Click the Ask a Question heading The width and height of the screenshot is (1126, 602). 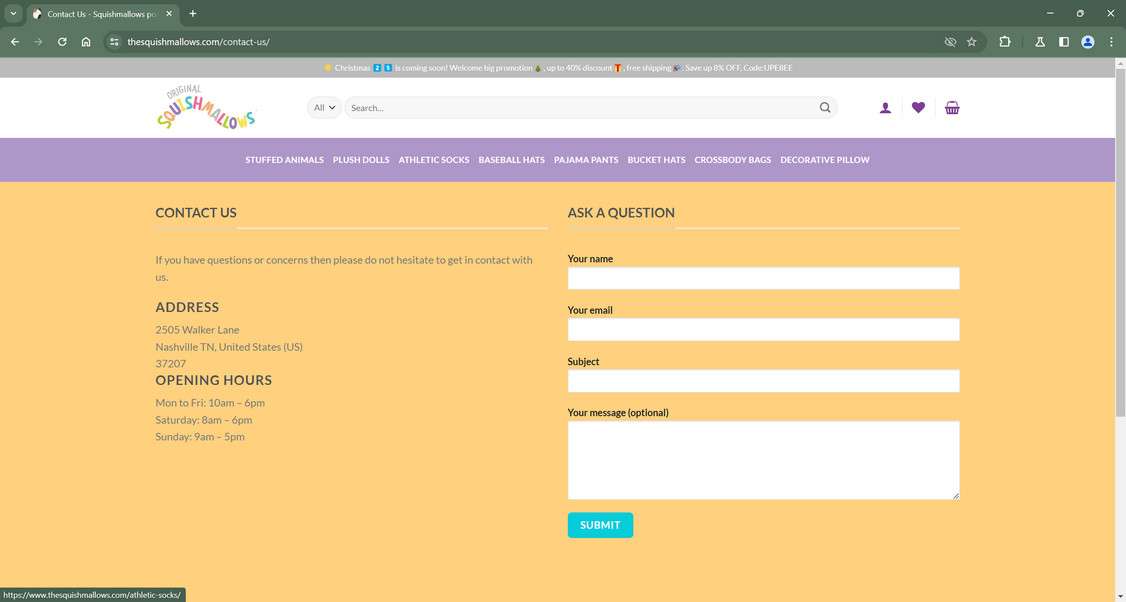pyautogui.click(x=621, y=213)
